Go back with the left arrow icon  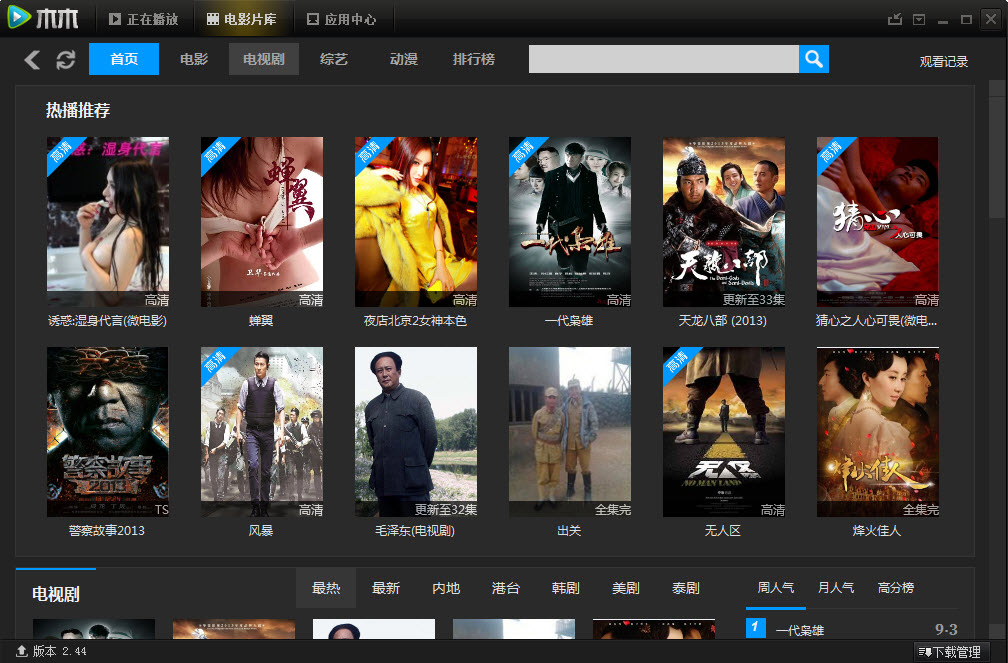tap(32, 60)
